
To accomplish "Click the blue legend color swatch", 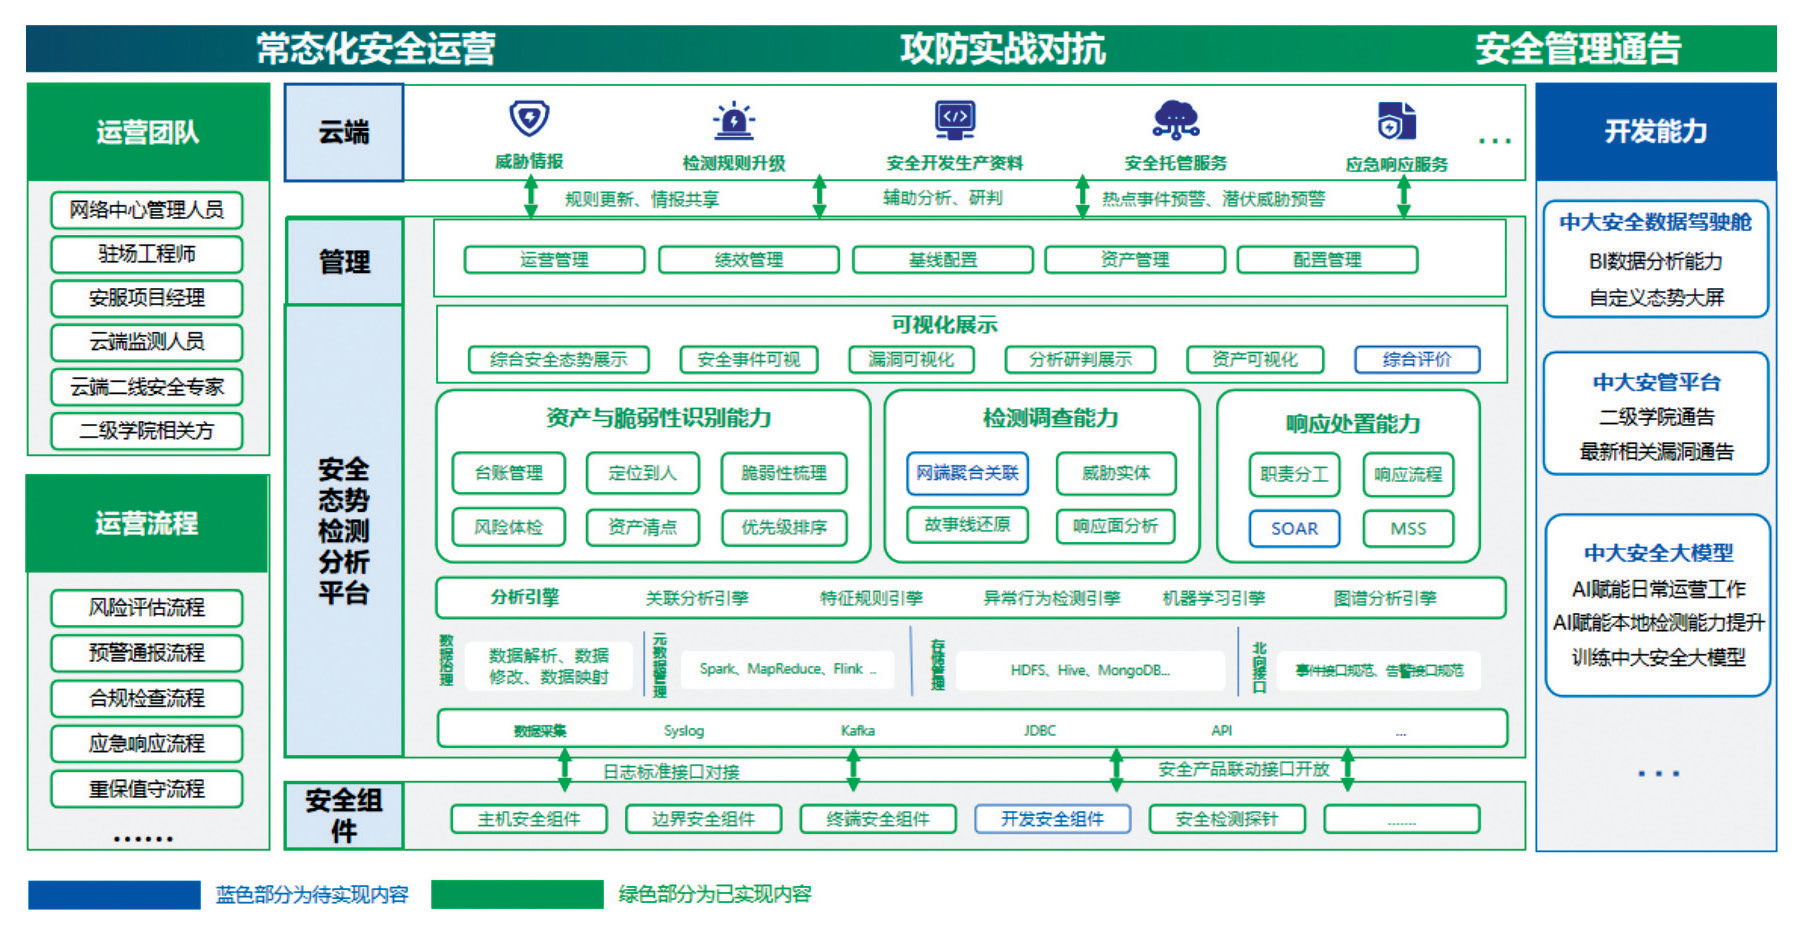I will 114,894.
